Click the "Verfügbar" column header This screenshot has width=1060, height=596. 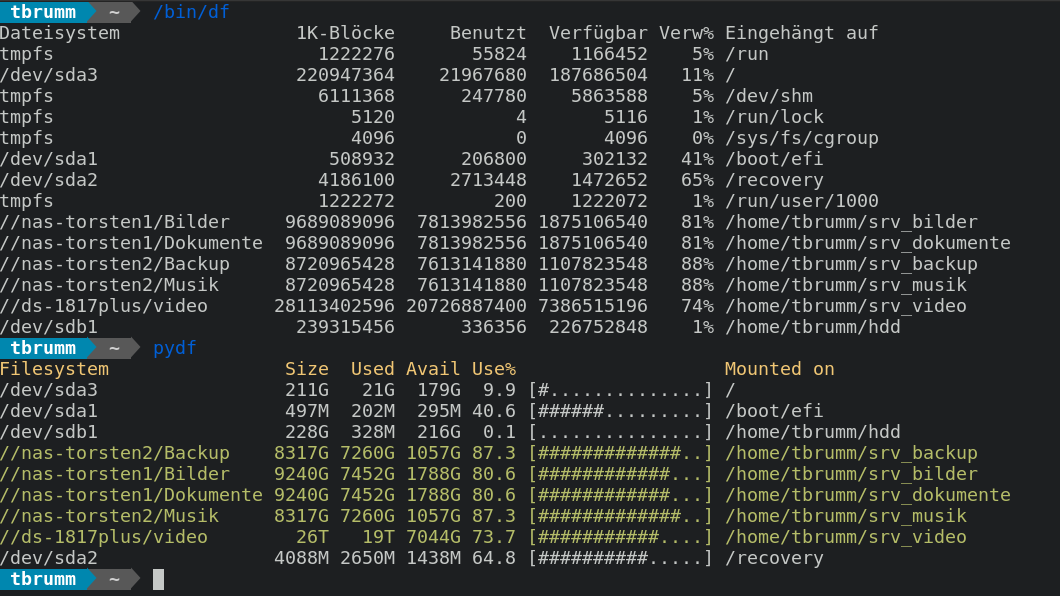598,33
